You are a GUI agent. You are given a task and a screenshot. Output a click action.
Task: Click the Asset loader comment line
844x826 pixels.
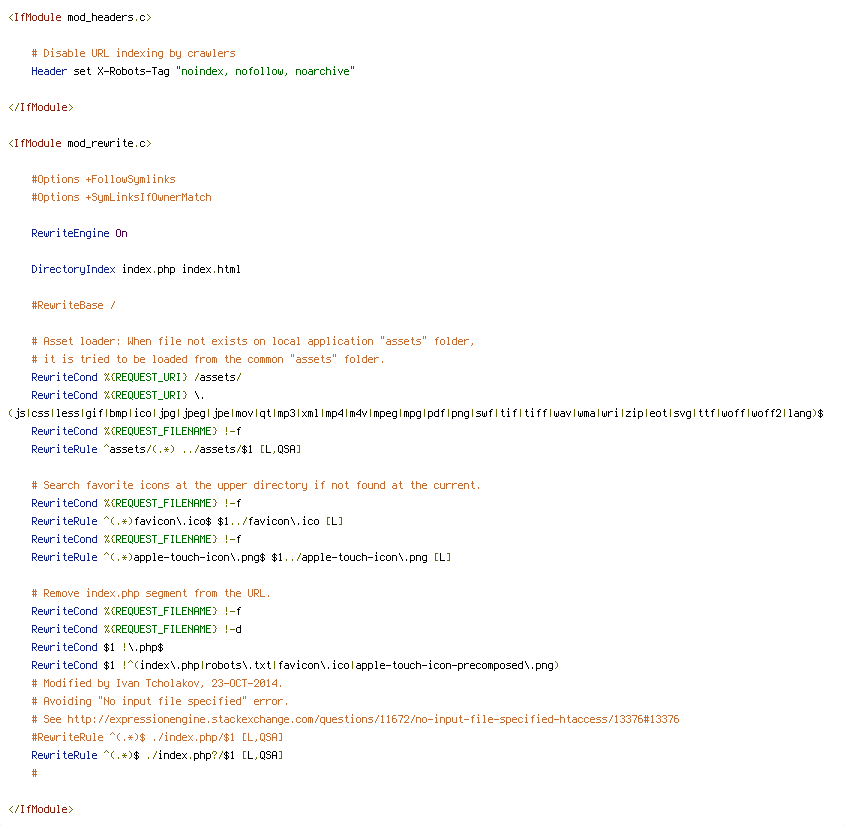click(253, 341)
